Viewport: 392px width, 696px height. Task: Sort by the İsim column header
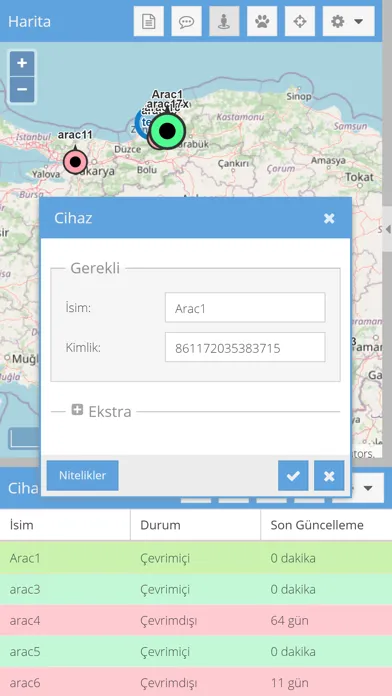(x=65, y=525)
